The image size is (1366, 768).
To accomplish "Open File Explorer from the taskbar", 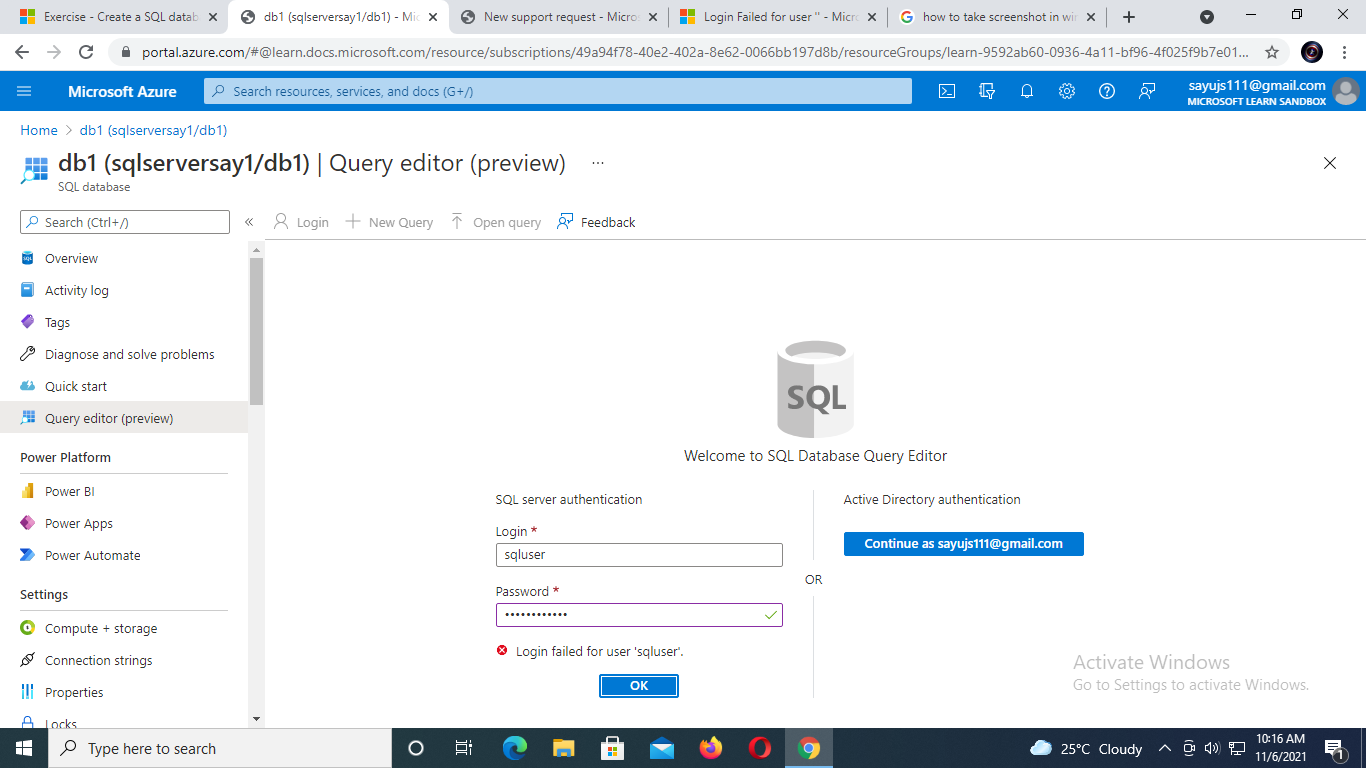I will [x=564, y=748].
